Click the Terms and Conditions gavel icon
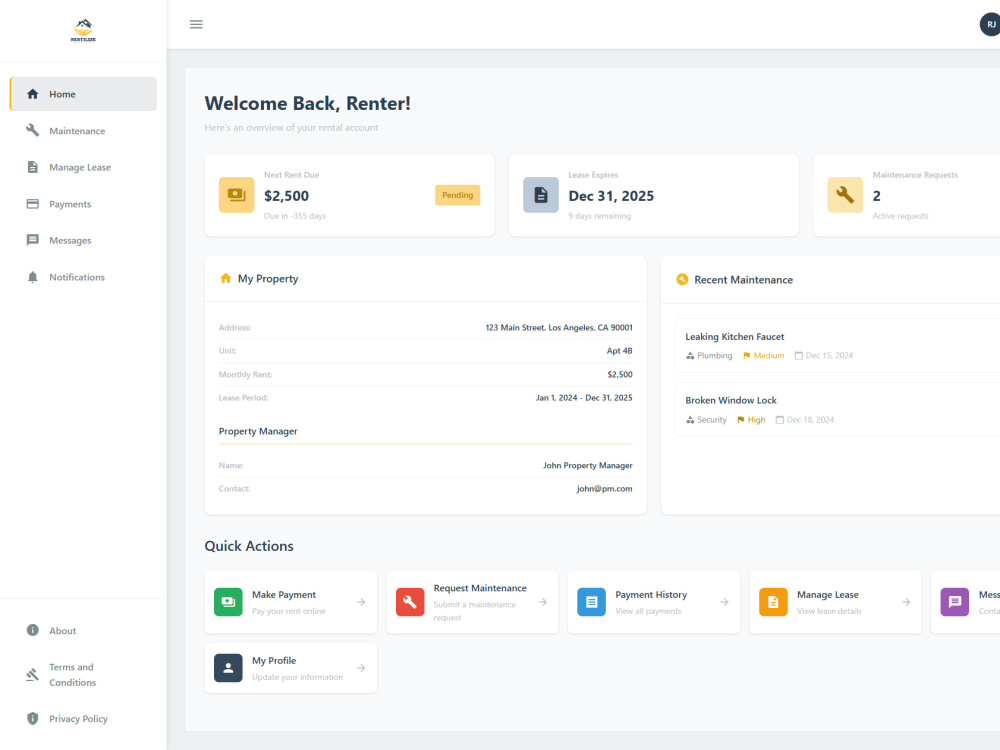 click(x=33, y=675)
